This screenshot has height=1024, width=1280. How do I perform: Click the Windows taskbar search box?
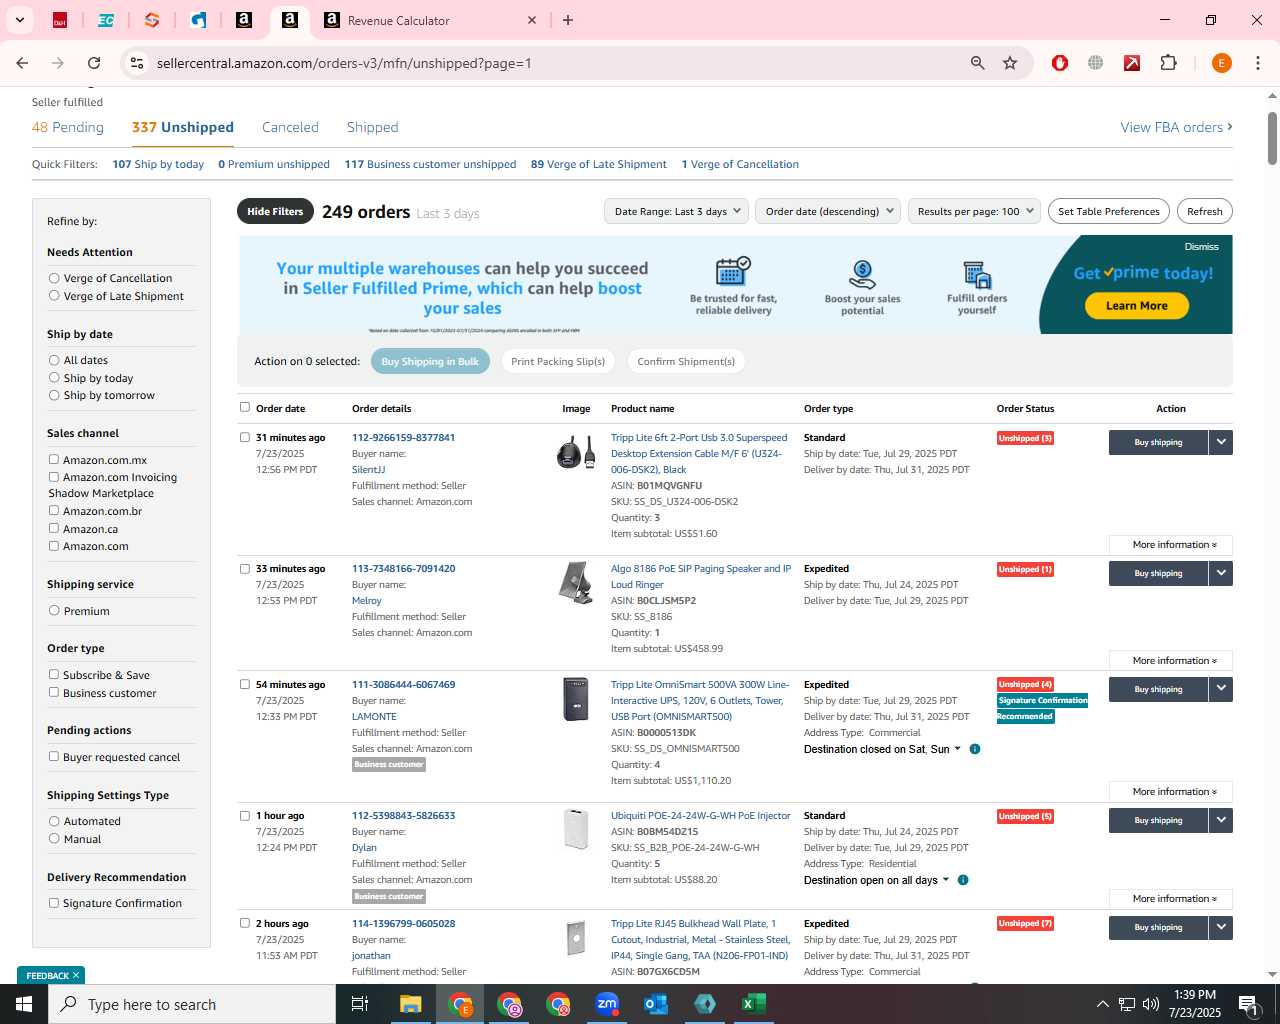[192, 1004]
